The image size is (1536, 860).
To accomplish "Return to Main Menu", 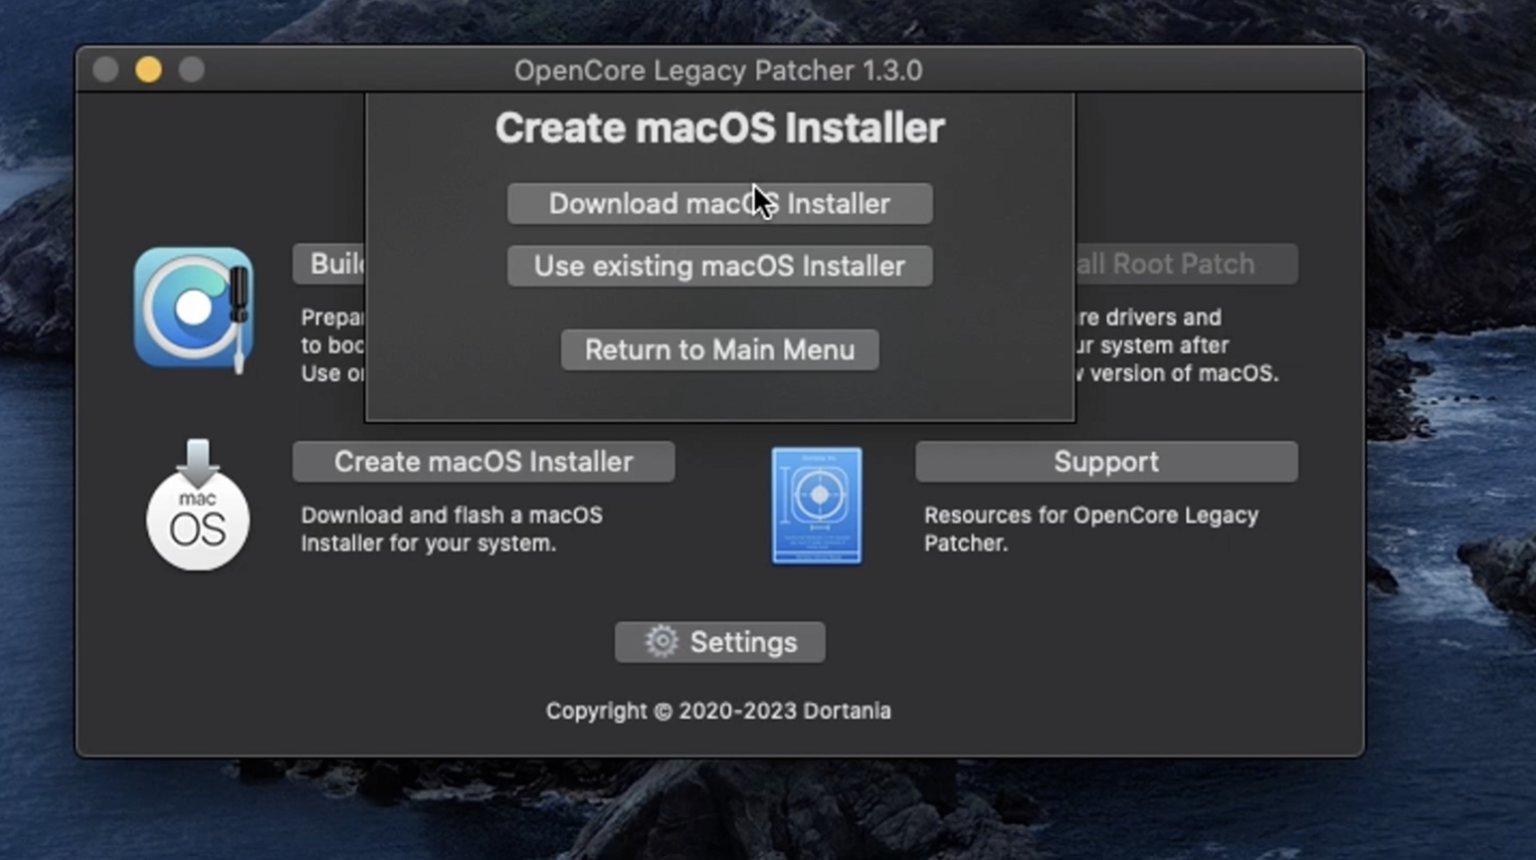I will [720, 350].
